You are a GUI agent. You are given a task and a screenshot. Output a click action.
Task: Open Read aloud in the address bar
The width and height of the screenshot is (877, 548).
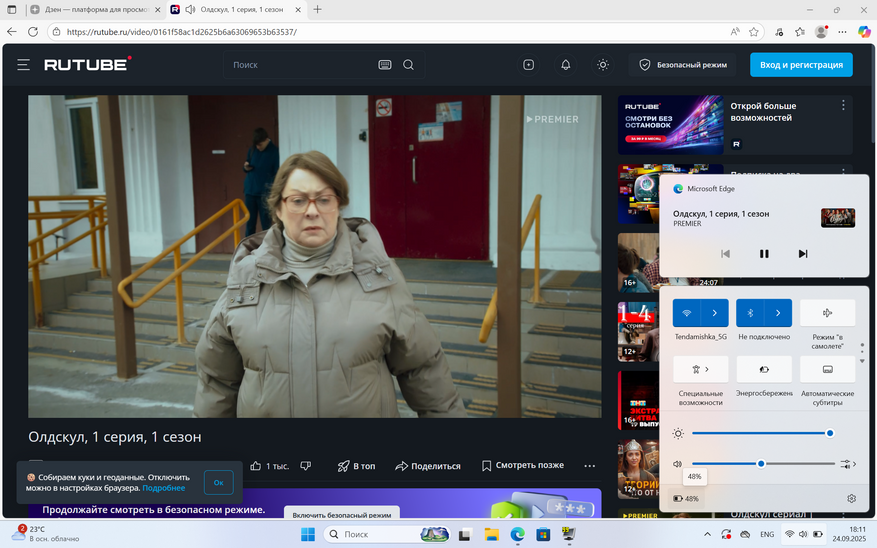pyautogui.click(x=734, y=32)
